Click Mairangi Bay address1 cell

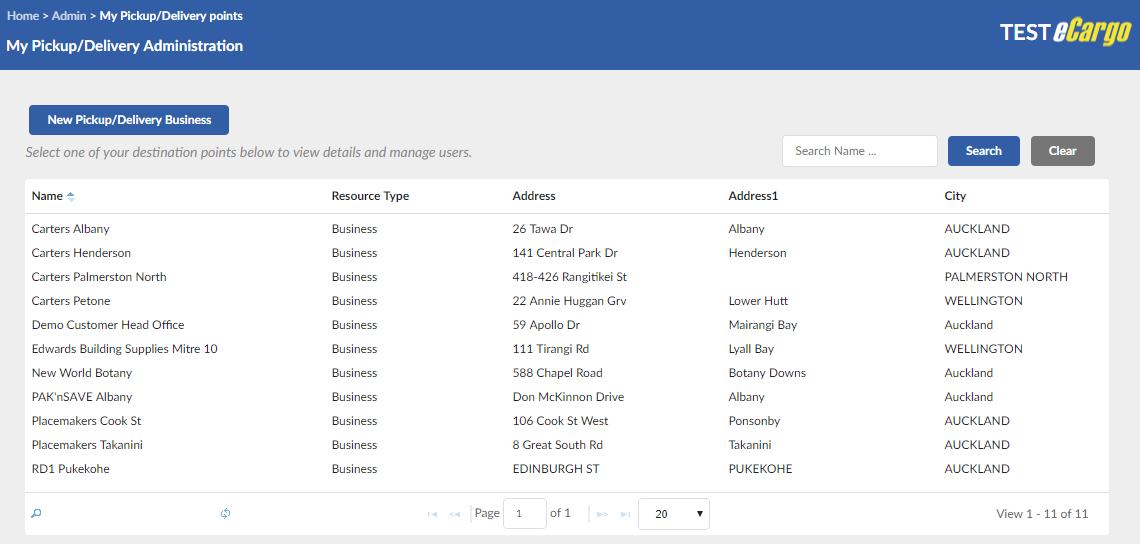(x=763, y=324)
